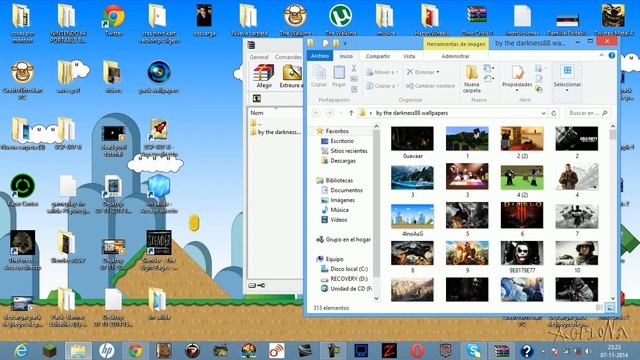Screen dimensions: 640x360
Task: Switch to the Compartir ribbon tab
Action: tap(378, 56)
